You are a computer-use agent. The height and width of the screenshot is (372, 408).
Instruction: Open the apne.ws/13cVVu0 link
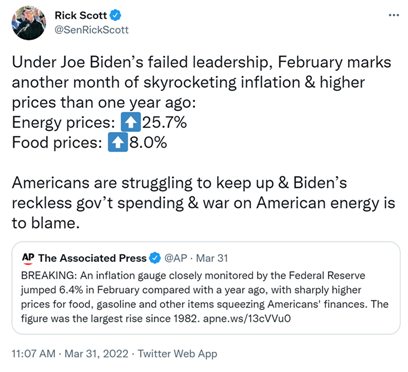[247, 318]
